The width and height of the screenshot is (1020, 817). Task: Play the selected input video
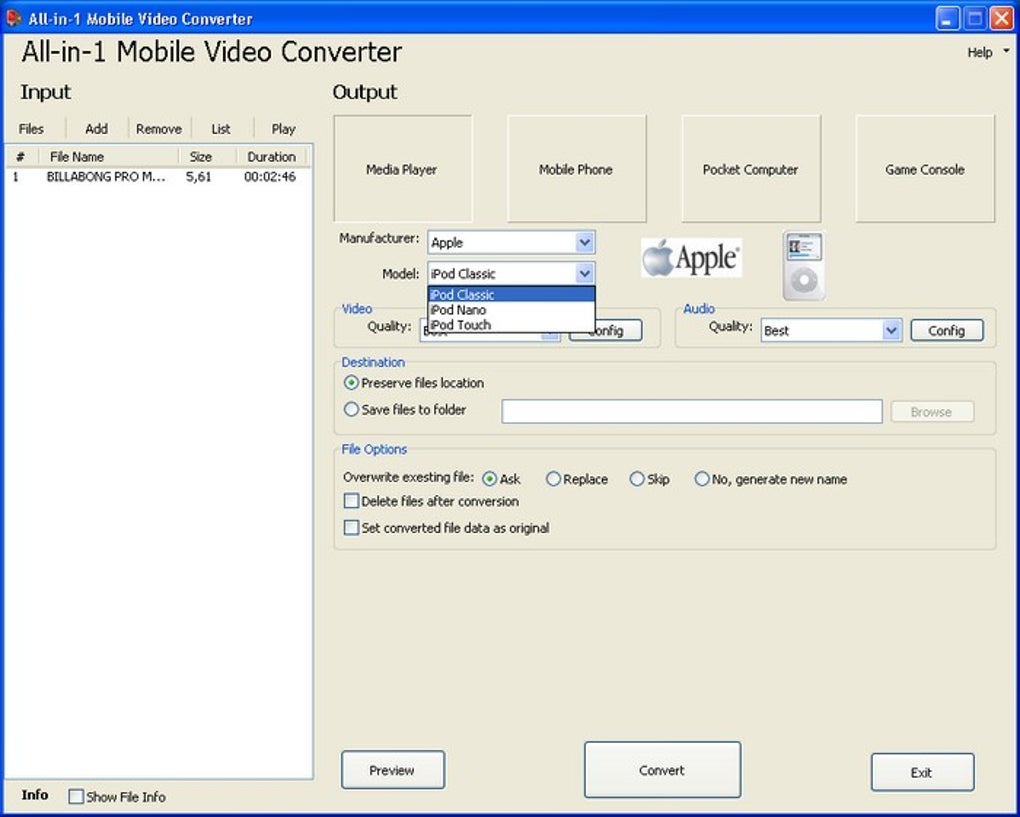282,128
